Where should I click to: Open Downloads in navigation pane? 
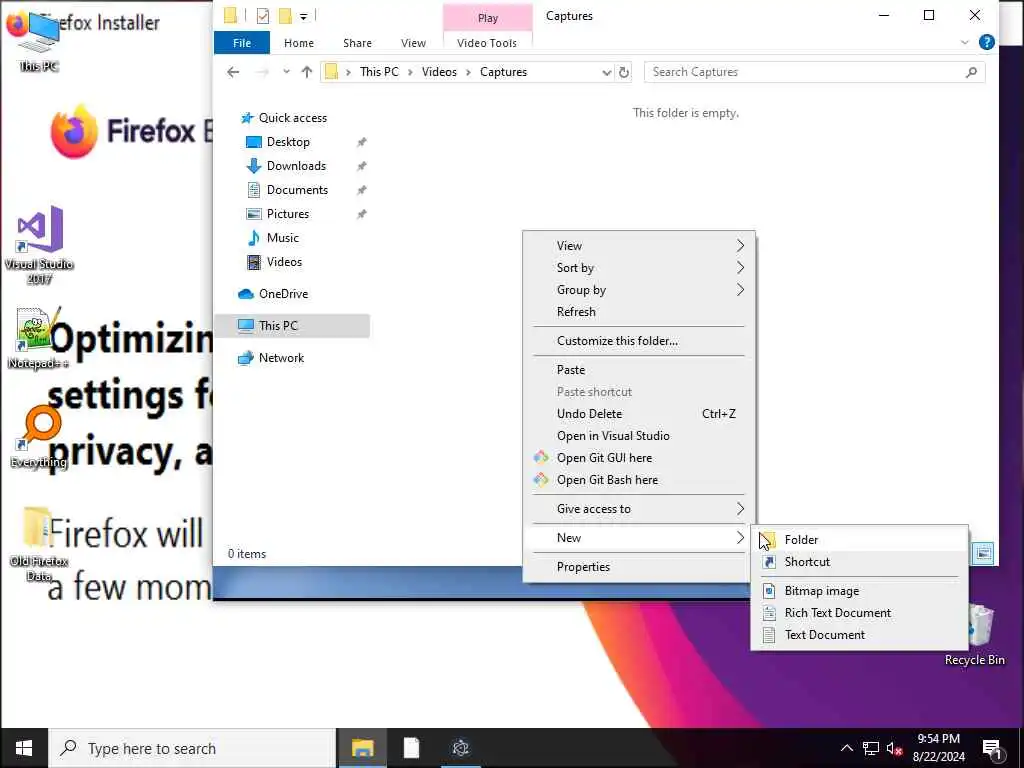[296, 166]
